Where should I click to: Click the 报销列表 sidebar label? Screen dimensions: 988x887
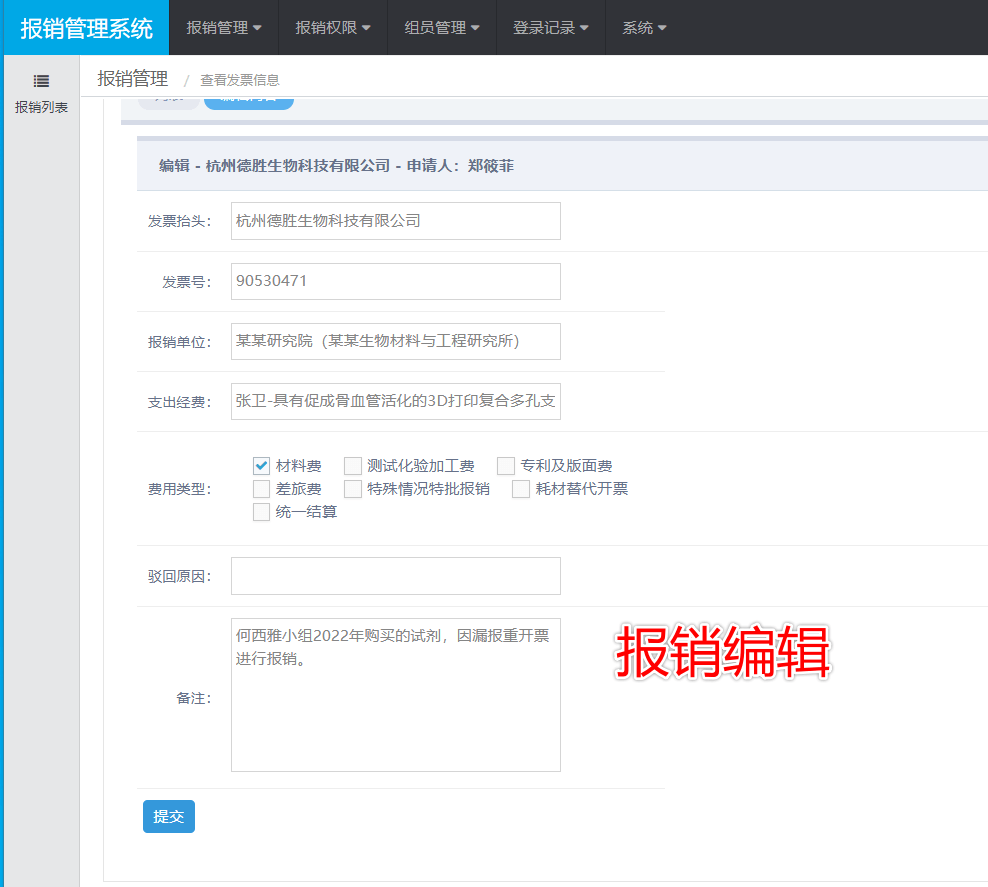point(42,107)
